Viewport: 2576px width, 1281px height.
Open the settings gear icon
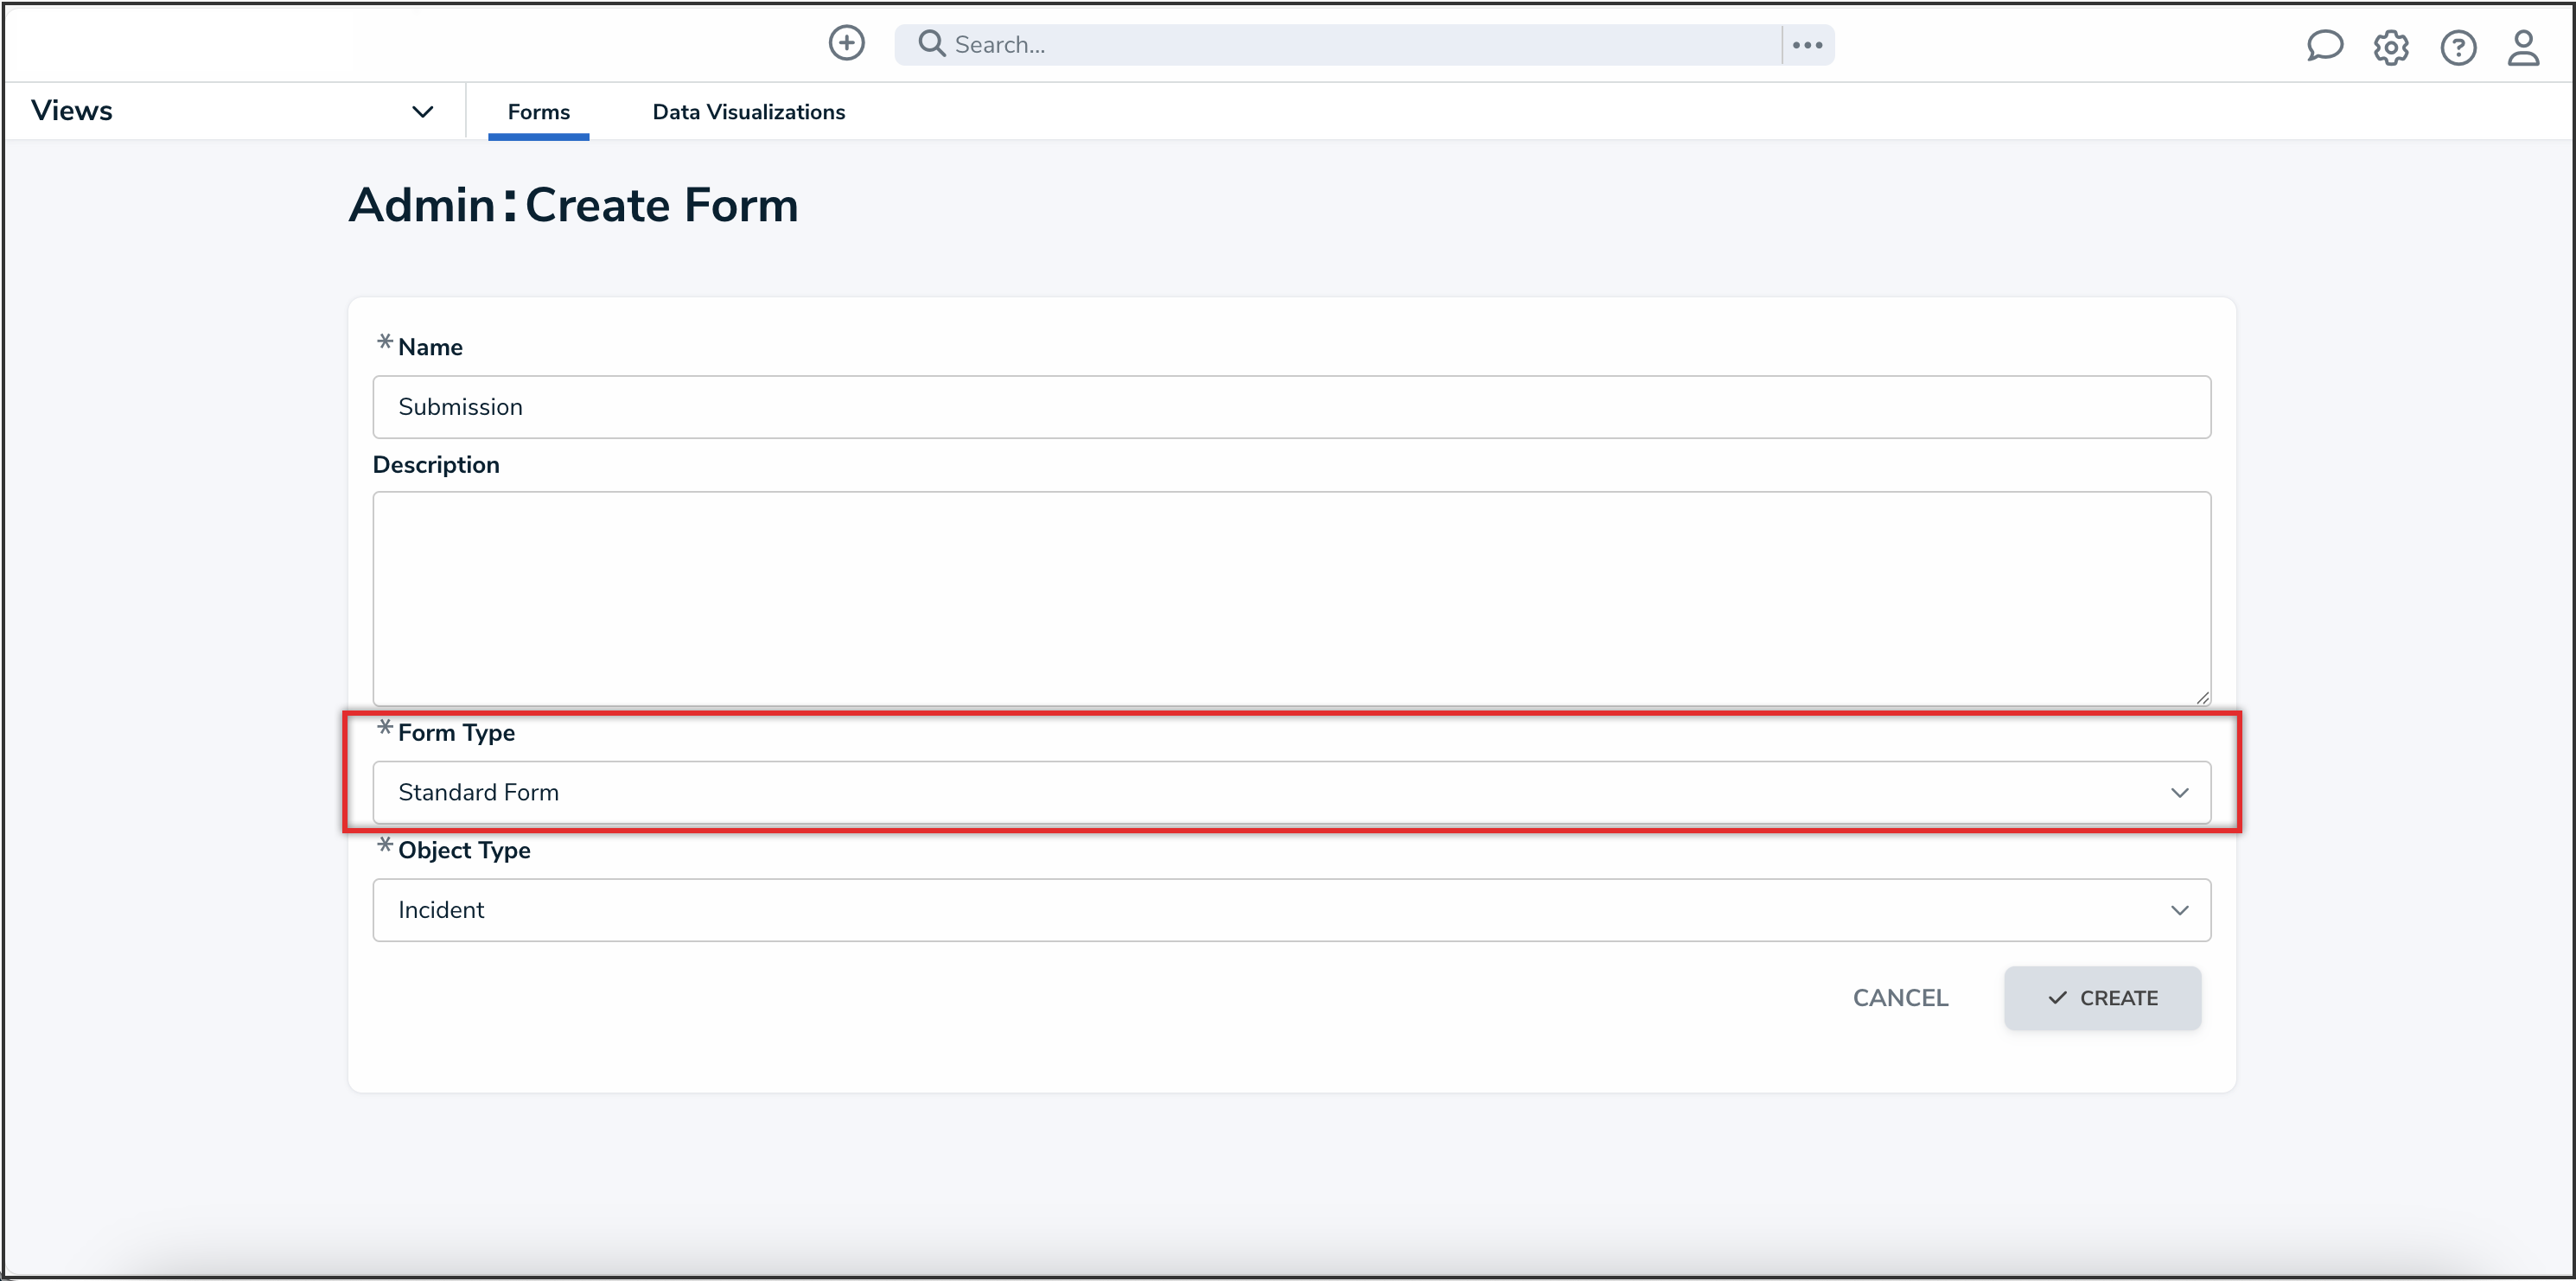click(2391, 47)
